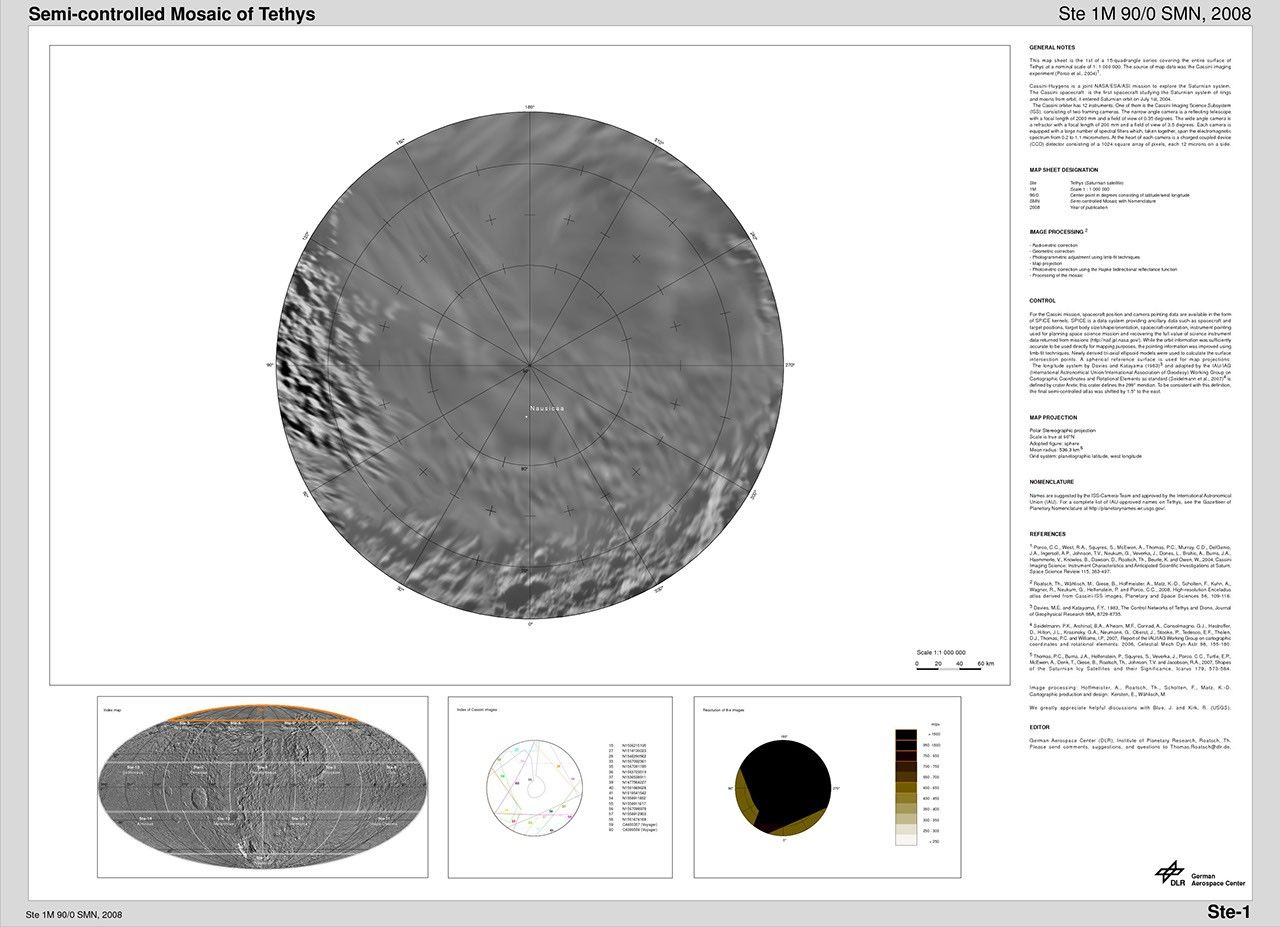1280x927 pixels.
Task: Click the Map Sheet Designation heading
Action: (x=1064, y=170)
